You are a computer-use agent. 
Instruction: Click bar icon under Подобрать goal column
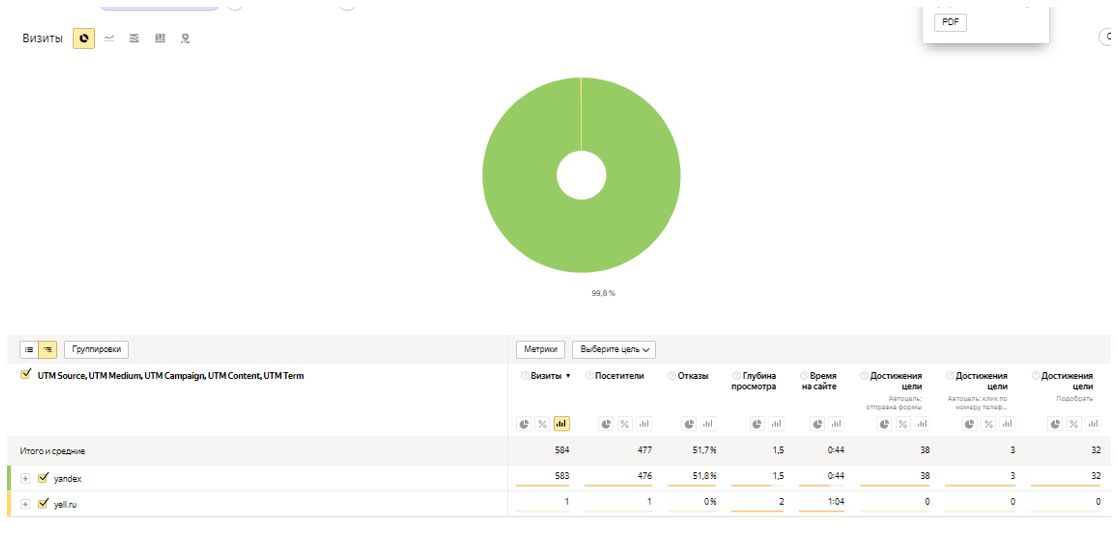tap(1093, 424)
